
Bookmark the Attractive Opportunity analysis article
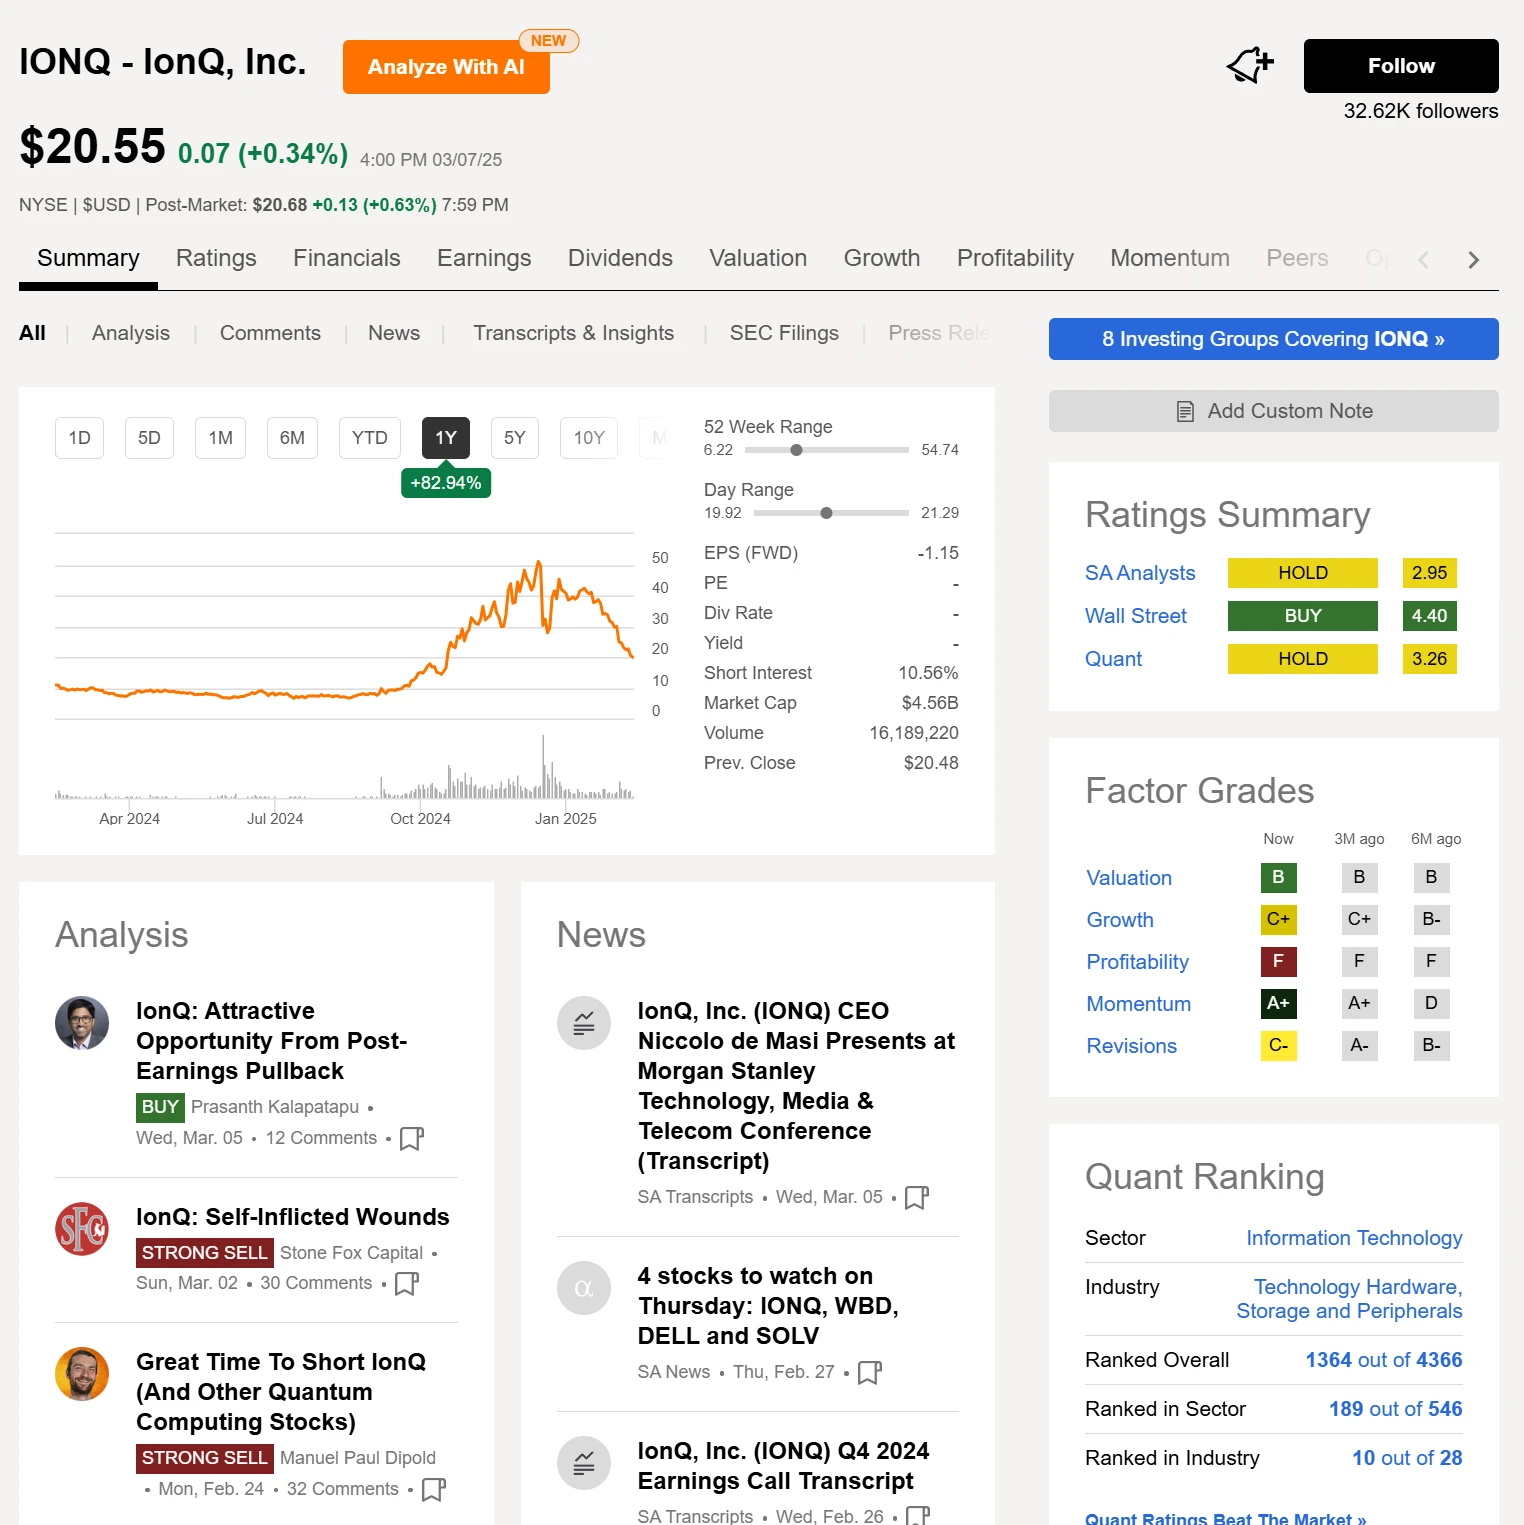point(412,1139)
